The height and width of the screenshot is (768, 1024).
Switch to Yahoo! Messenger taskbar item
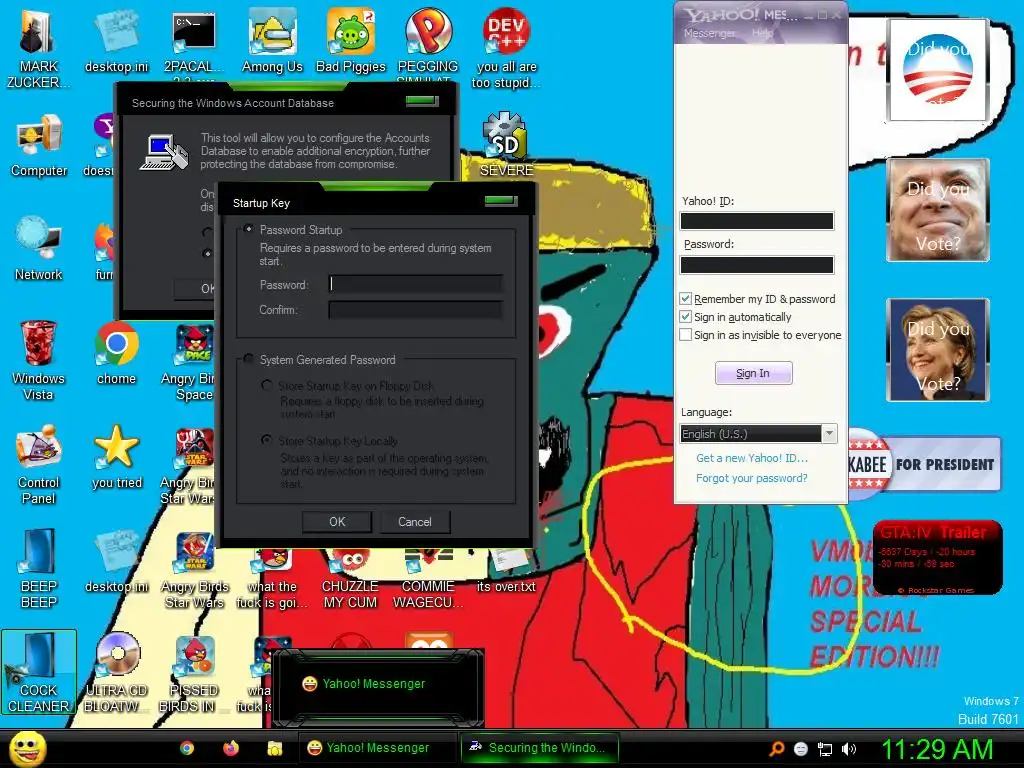point(377,748)
